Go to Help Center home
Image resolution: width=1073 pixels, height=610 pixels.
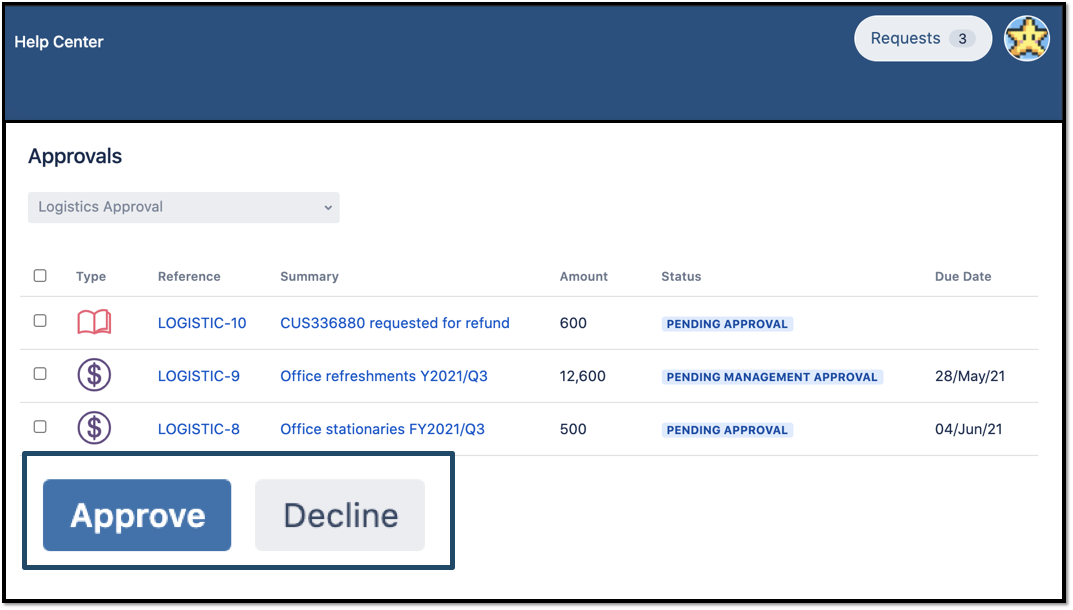point(59,42)
